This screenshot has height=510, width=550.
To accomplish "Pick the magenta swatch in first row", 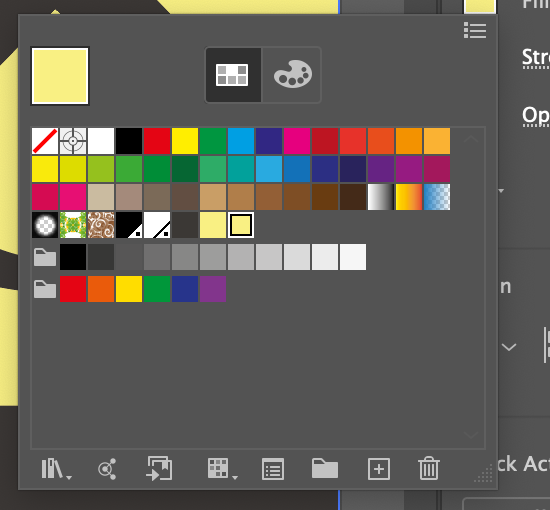I will [297, 141].
